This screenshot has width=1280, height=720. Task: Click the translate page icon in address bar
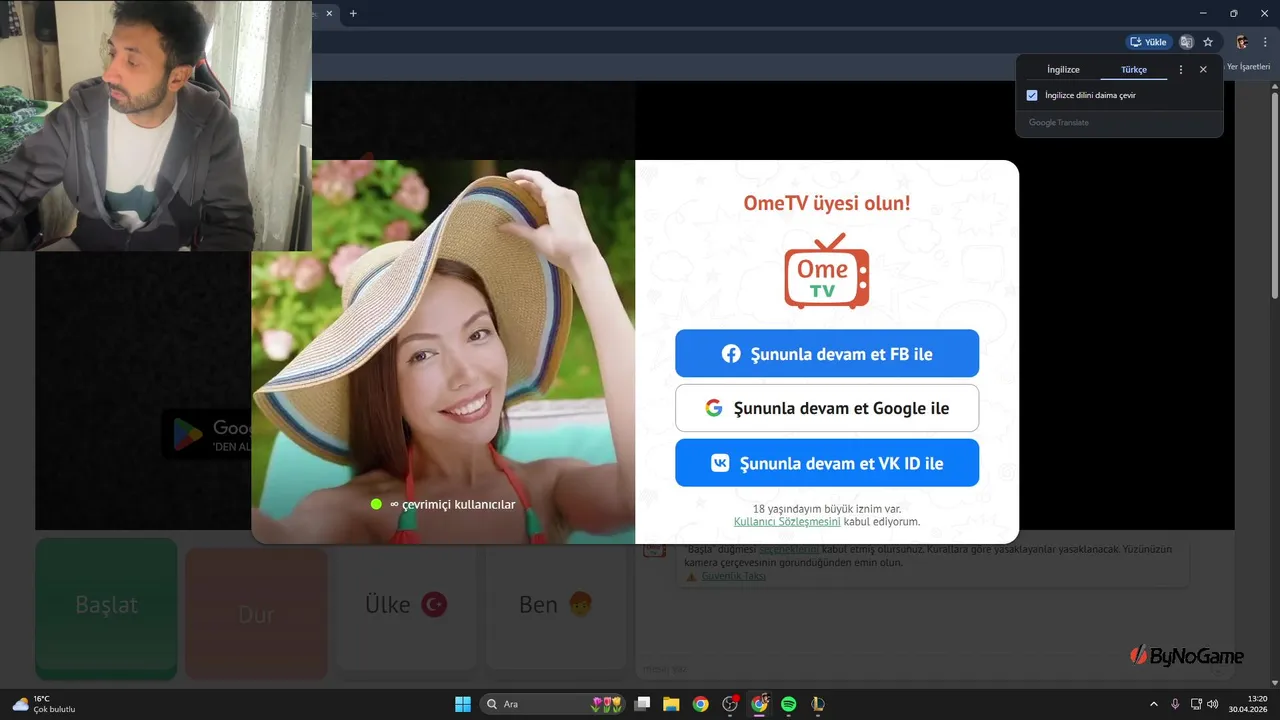[1187, 42]
